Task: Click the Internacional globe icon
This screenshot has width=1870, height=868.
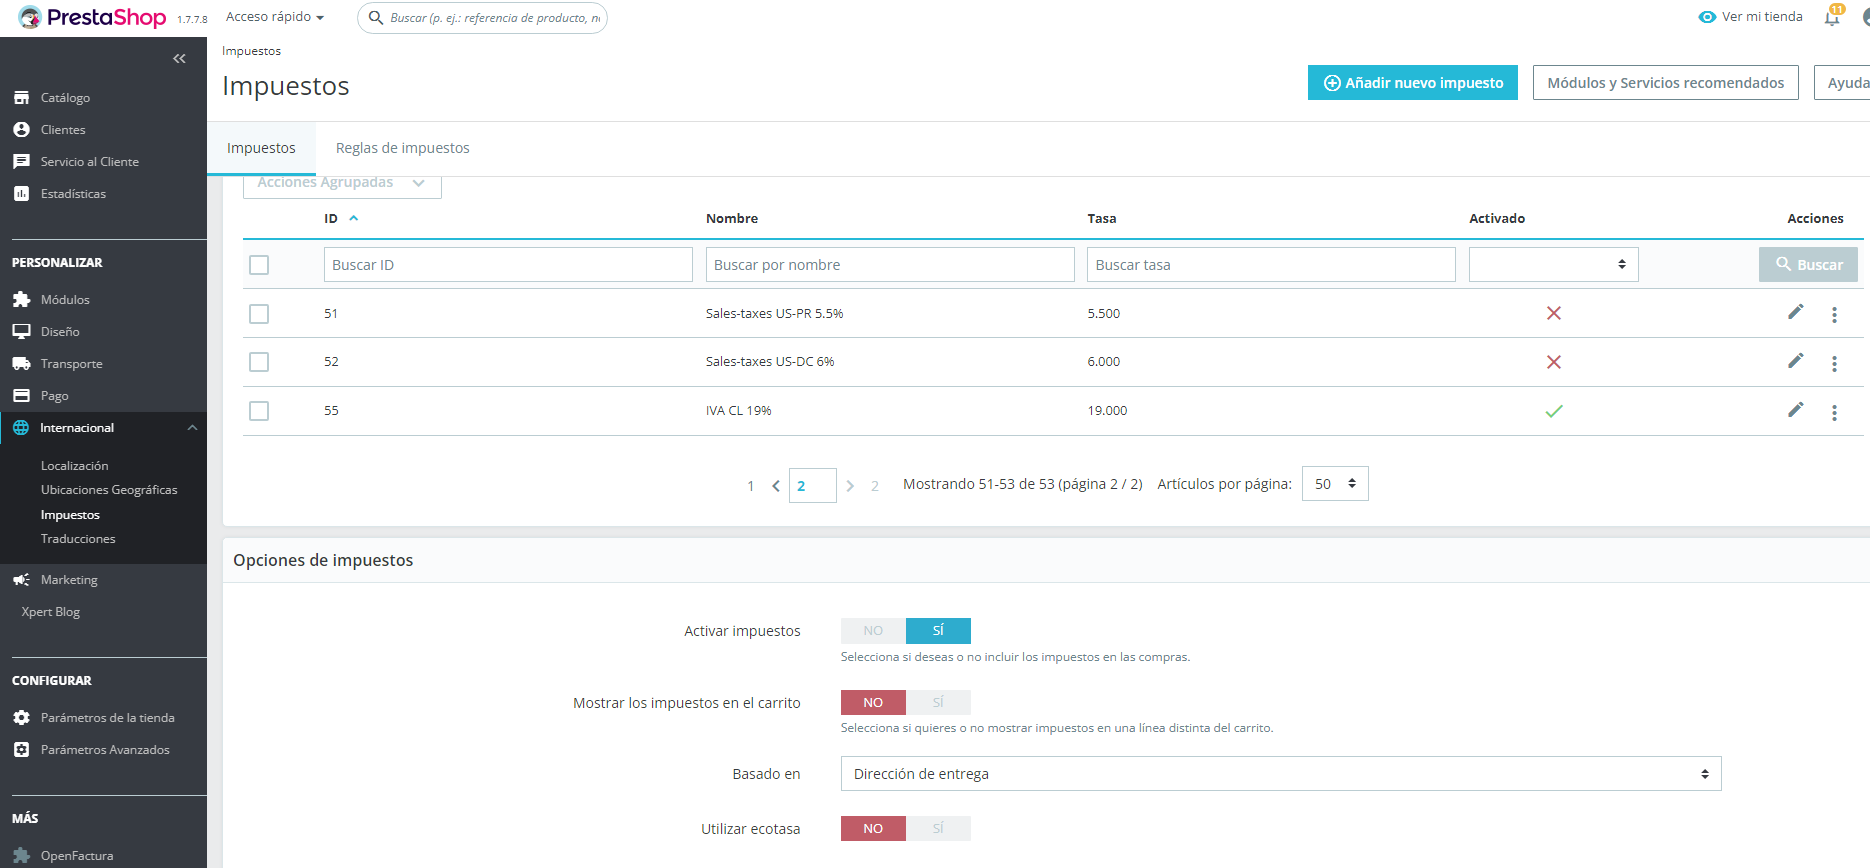Action: click(x=21, y=428)
